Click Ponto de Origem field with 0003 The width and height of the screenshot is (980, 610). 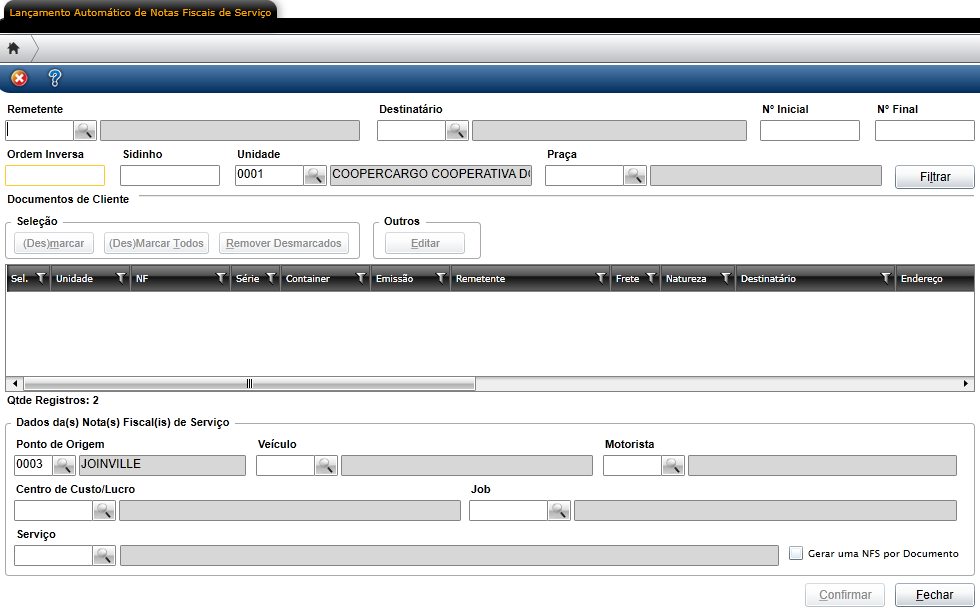coord(33,465)
